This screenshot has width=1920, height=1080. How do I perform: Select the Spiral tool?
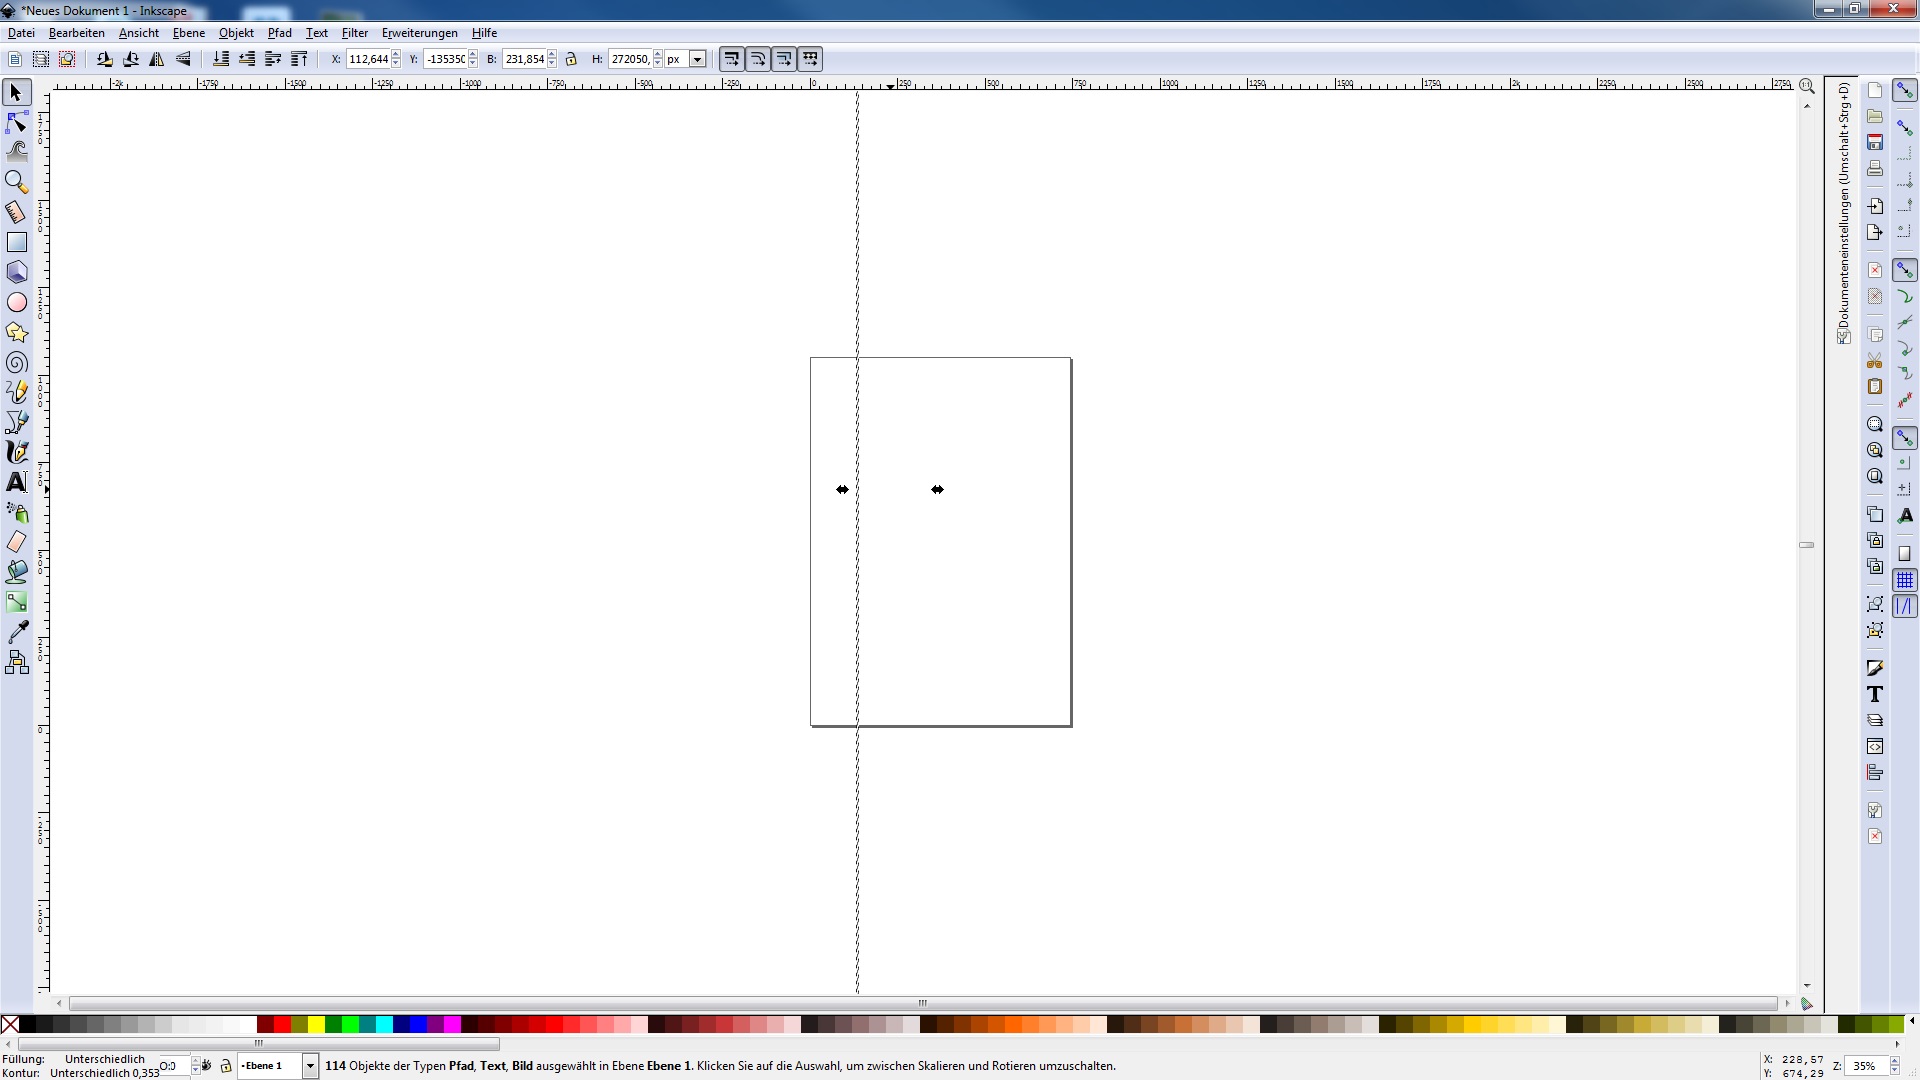click(17, 363)
